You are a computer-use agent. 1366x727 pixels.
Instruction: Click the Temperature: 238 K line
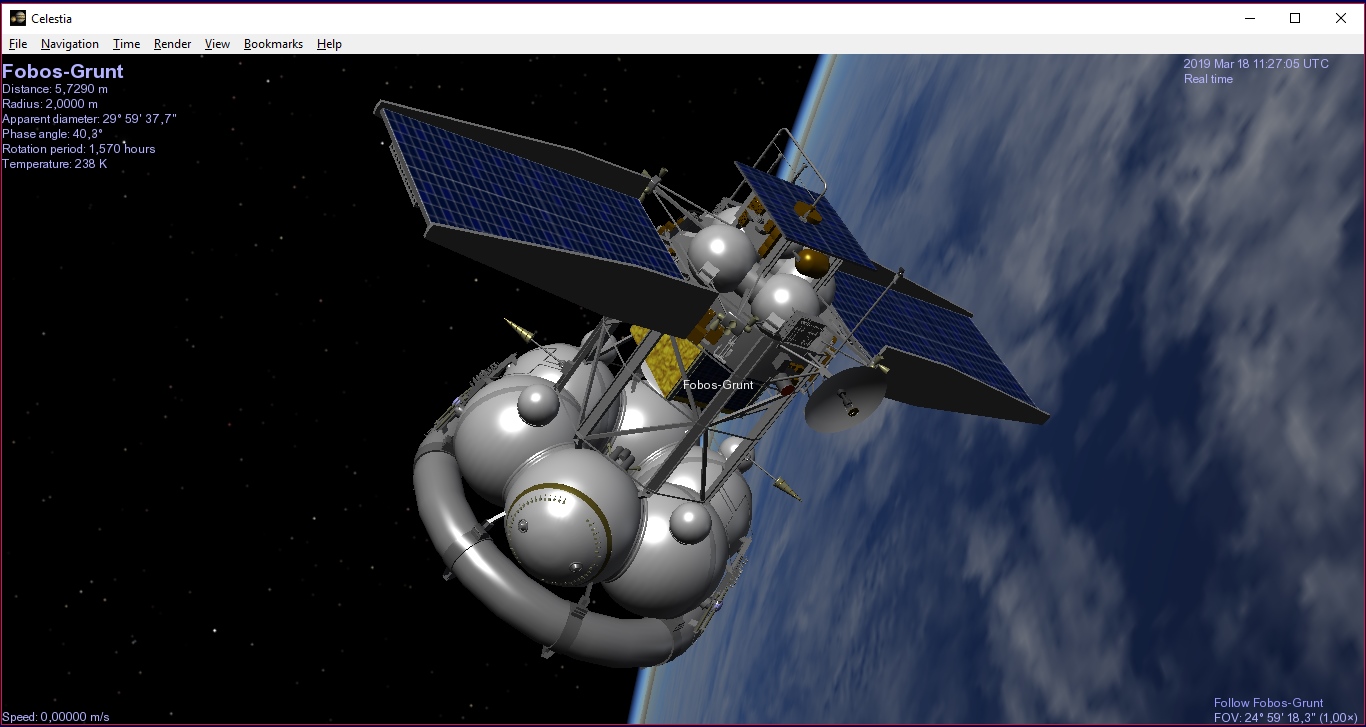(x=55, y=164)
